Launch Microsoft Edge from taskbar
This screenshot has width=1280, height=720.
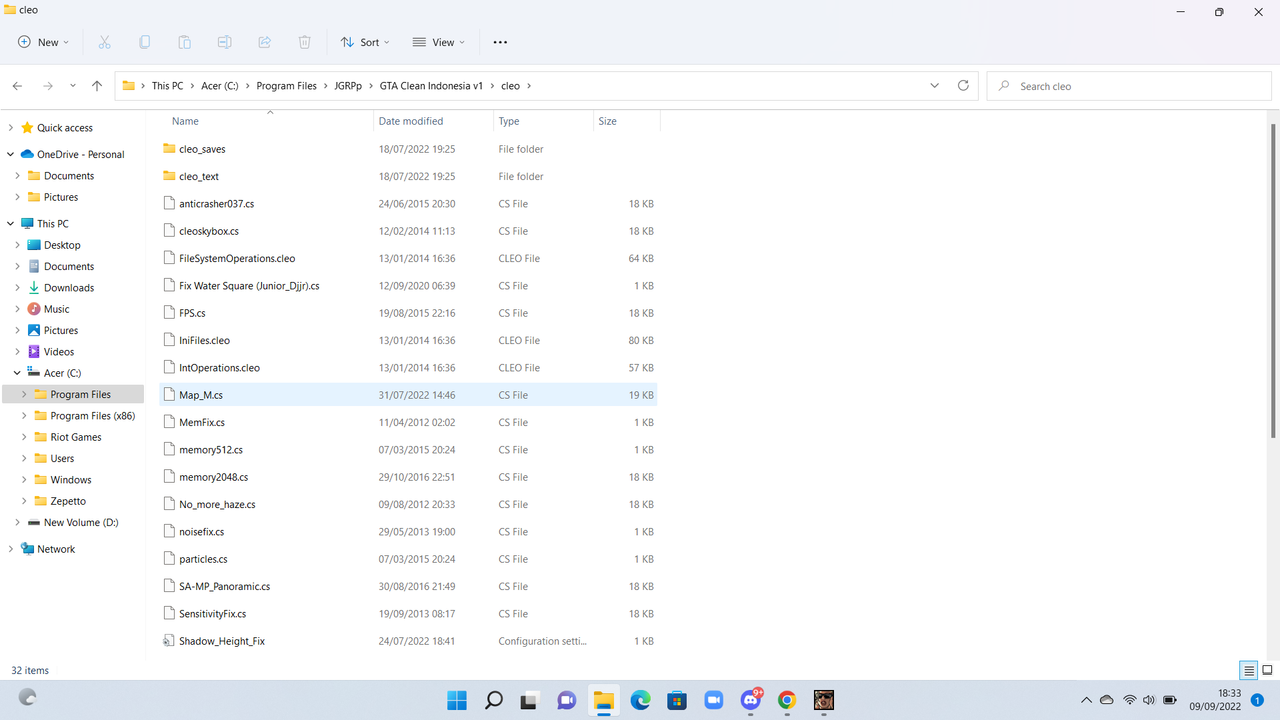tap(640, 700)
